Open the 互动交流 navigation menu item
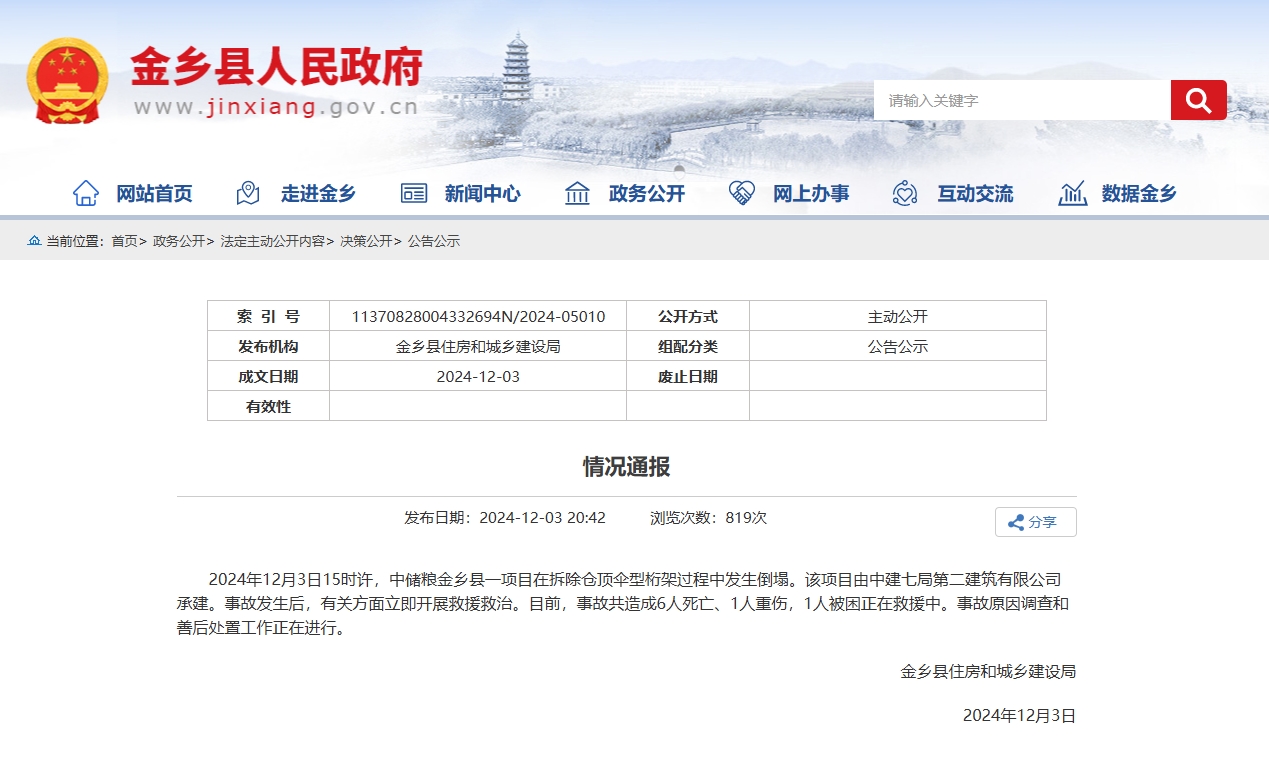 click(x=976, y=193)
